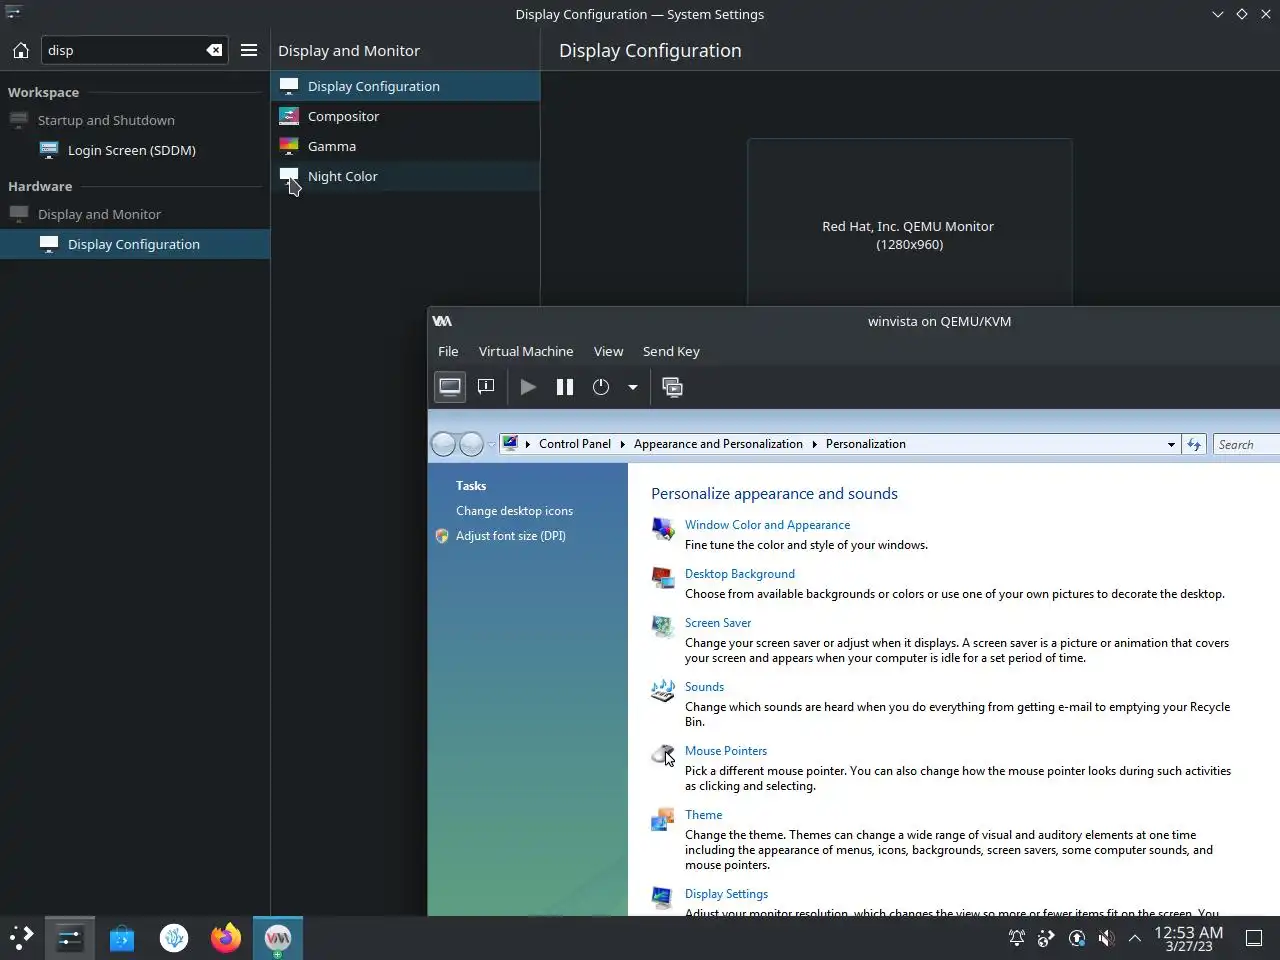Show virtual hardware details
This screenshot has height=960, width=1280.
coord(486,387)
